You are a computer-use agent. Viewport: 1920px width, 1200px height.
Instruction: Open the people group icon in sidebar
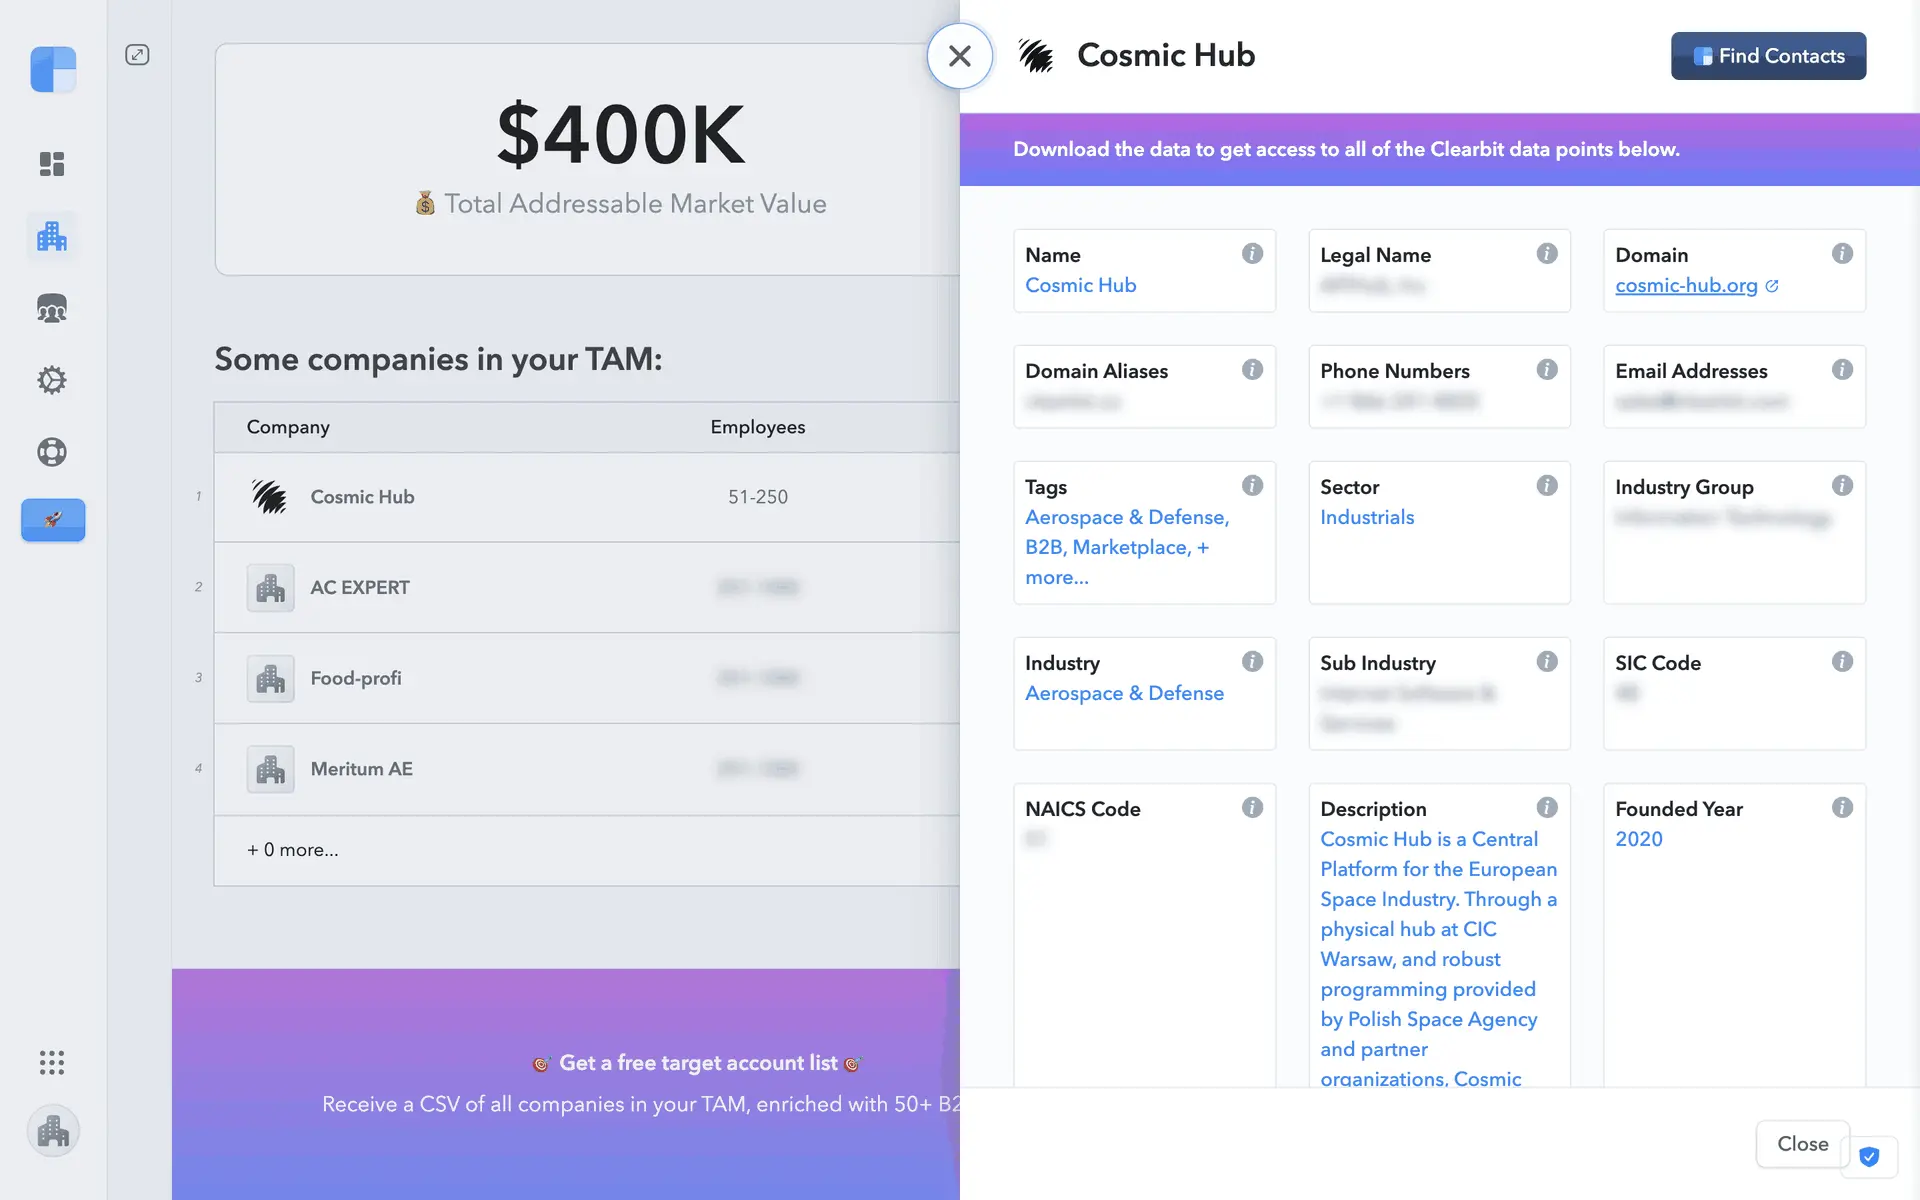[x=52, y=309]
